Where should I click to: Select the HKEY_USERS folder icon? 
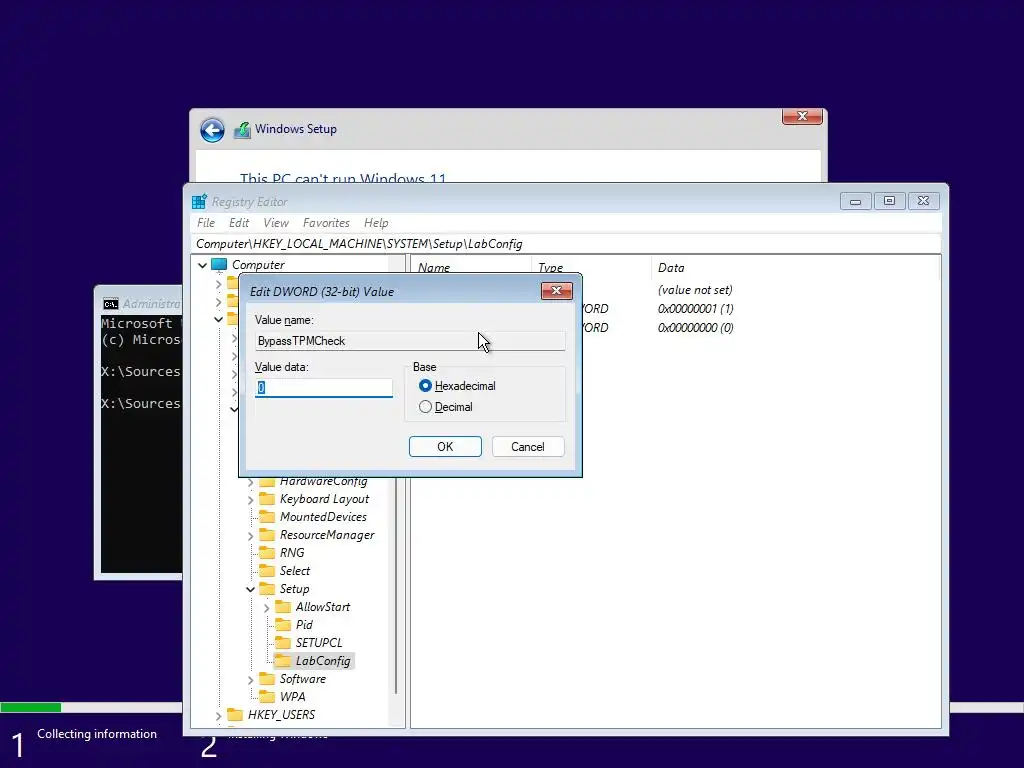pos(235,714)
